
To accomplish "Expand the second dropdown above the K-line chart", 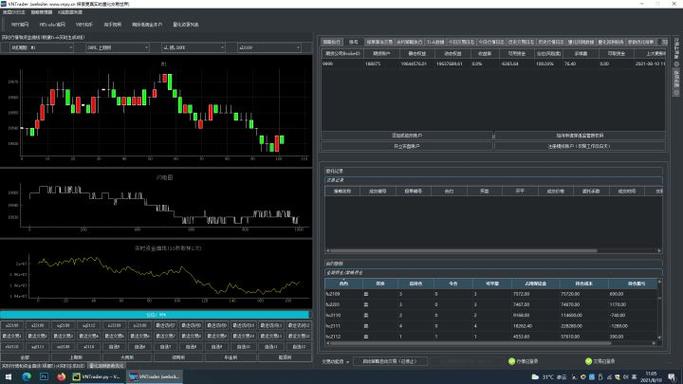I will tap(118, 47).
